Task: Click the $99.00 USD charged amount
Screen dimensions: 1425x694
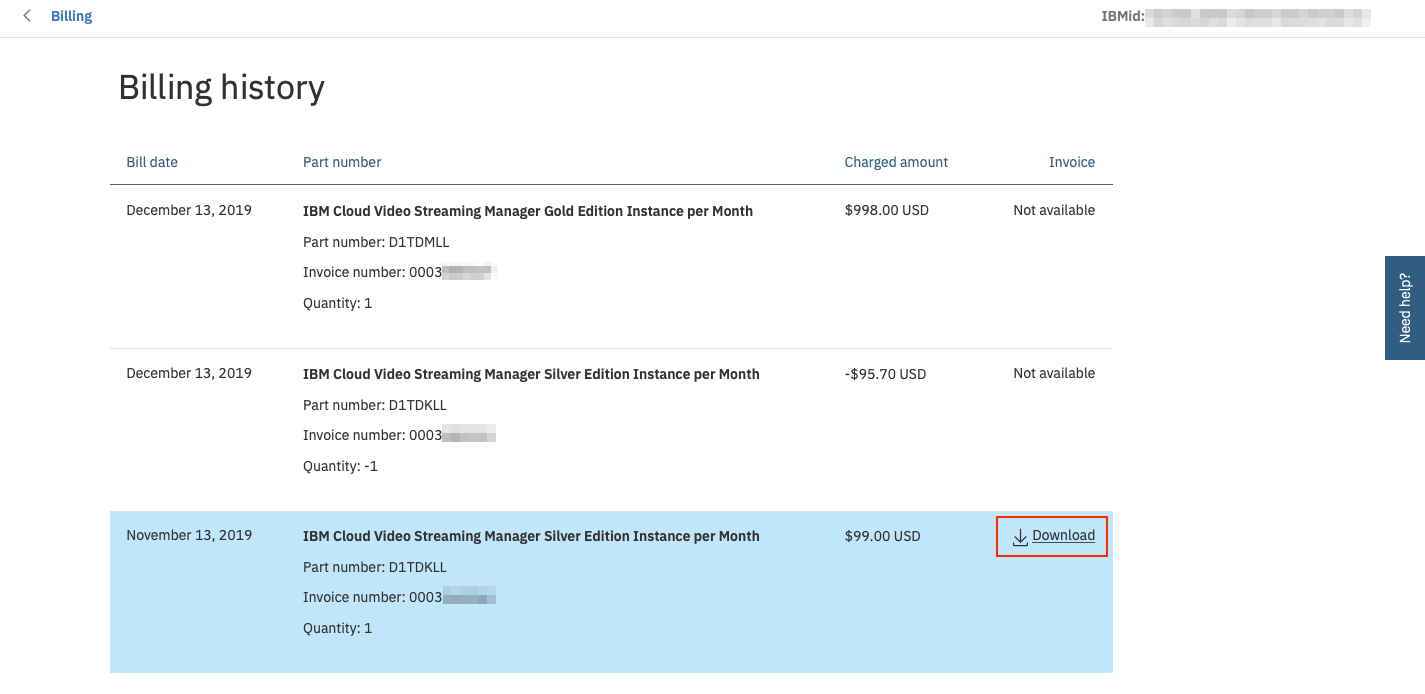Action: click(x=882, y=536)
